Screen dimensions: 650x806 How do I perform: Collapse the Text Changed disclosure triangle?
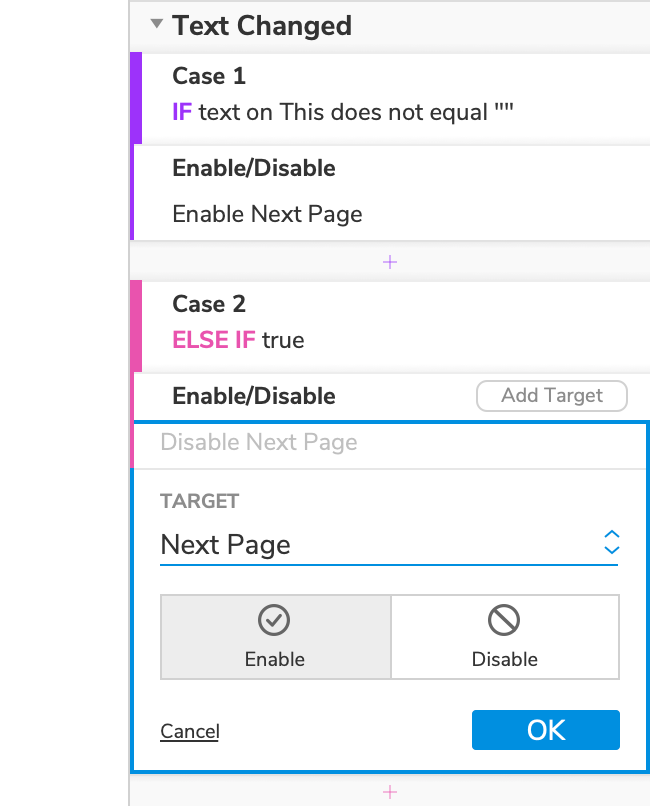[156, 25]
